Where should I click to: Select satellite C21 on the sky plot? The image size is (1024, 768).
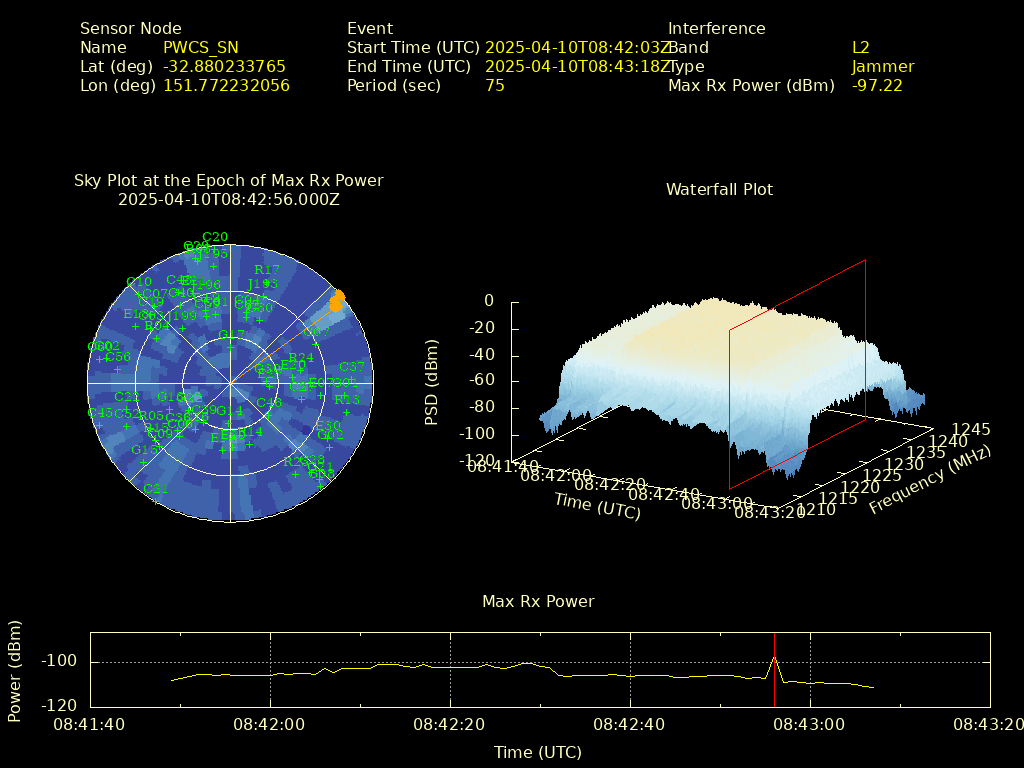point(155,489)
